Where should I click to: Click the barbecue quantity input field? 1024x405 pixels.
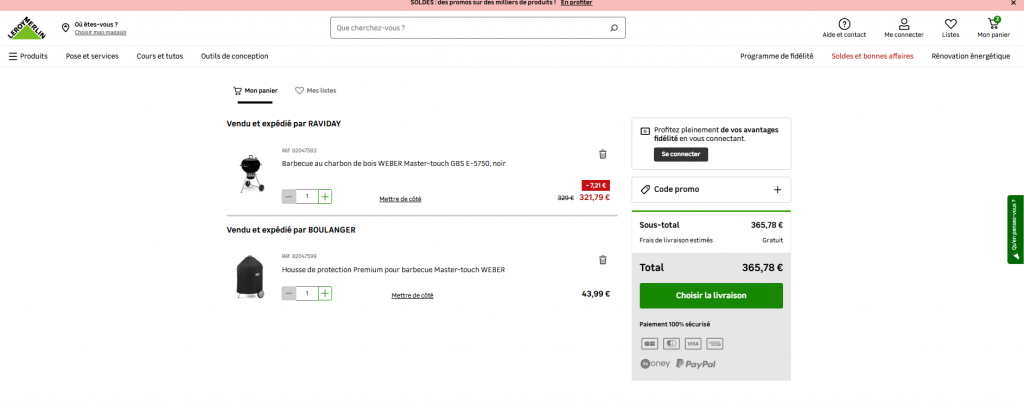point(307,197)
